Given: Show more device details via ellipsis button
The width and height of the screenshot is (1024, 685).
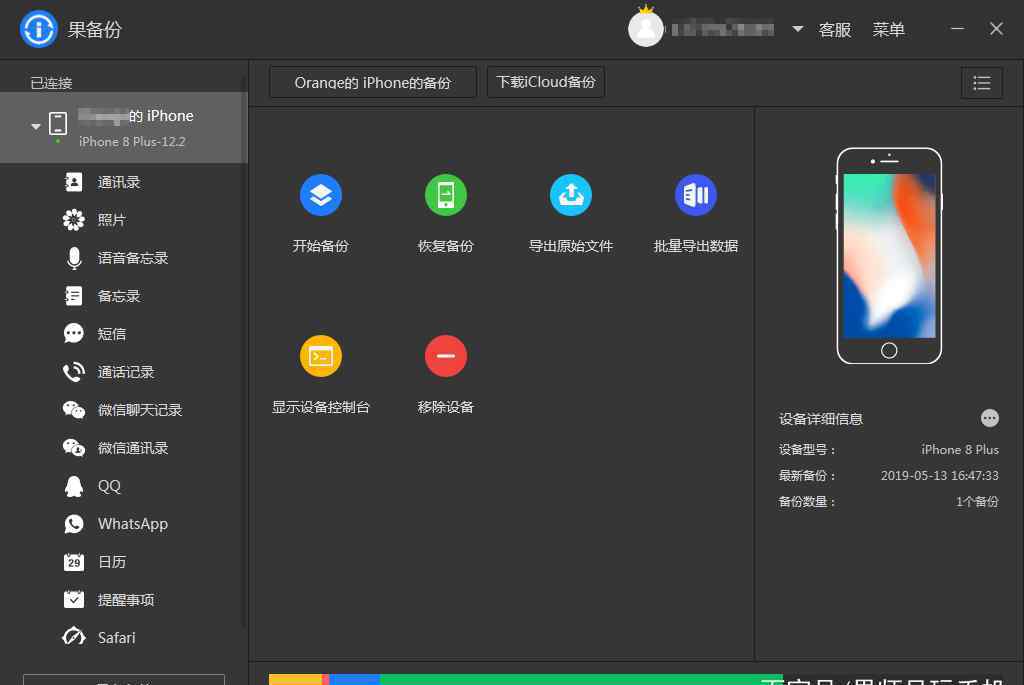Looking at the screenshot, I should 989,418.
